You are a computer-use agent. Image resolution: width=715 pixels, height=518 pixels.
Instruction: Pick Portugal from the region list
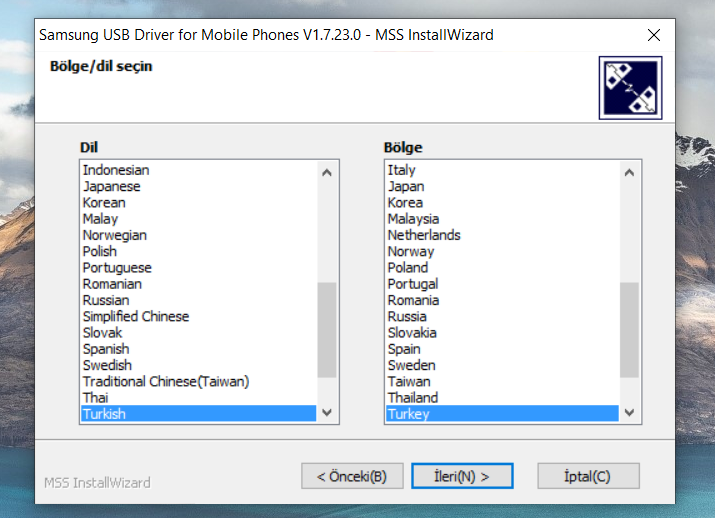pos(503,284)
